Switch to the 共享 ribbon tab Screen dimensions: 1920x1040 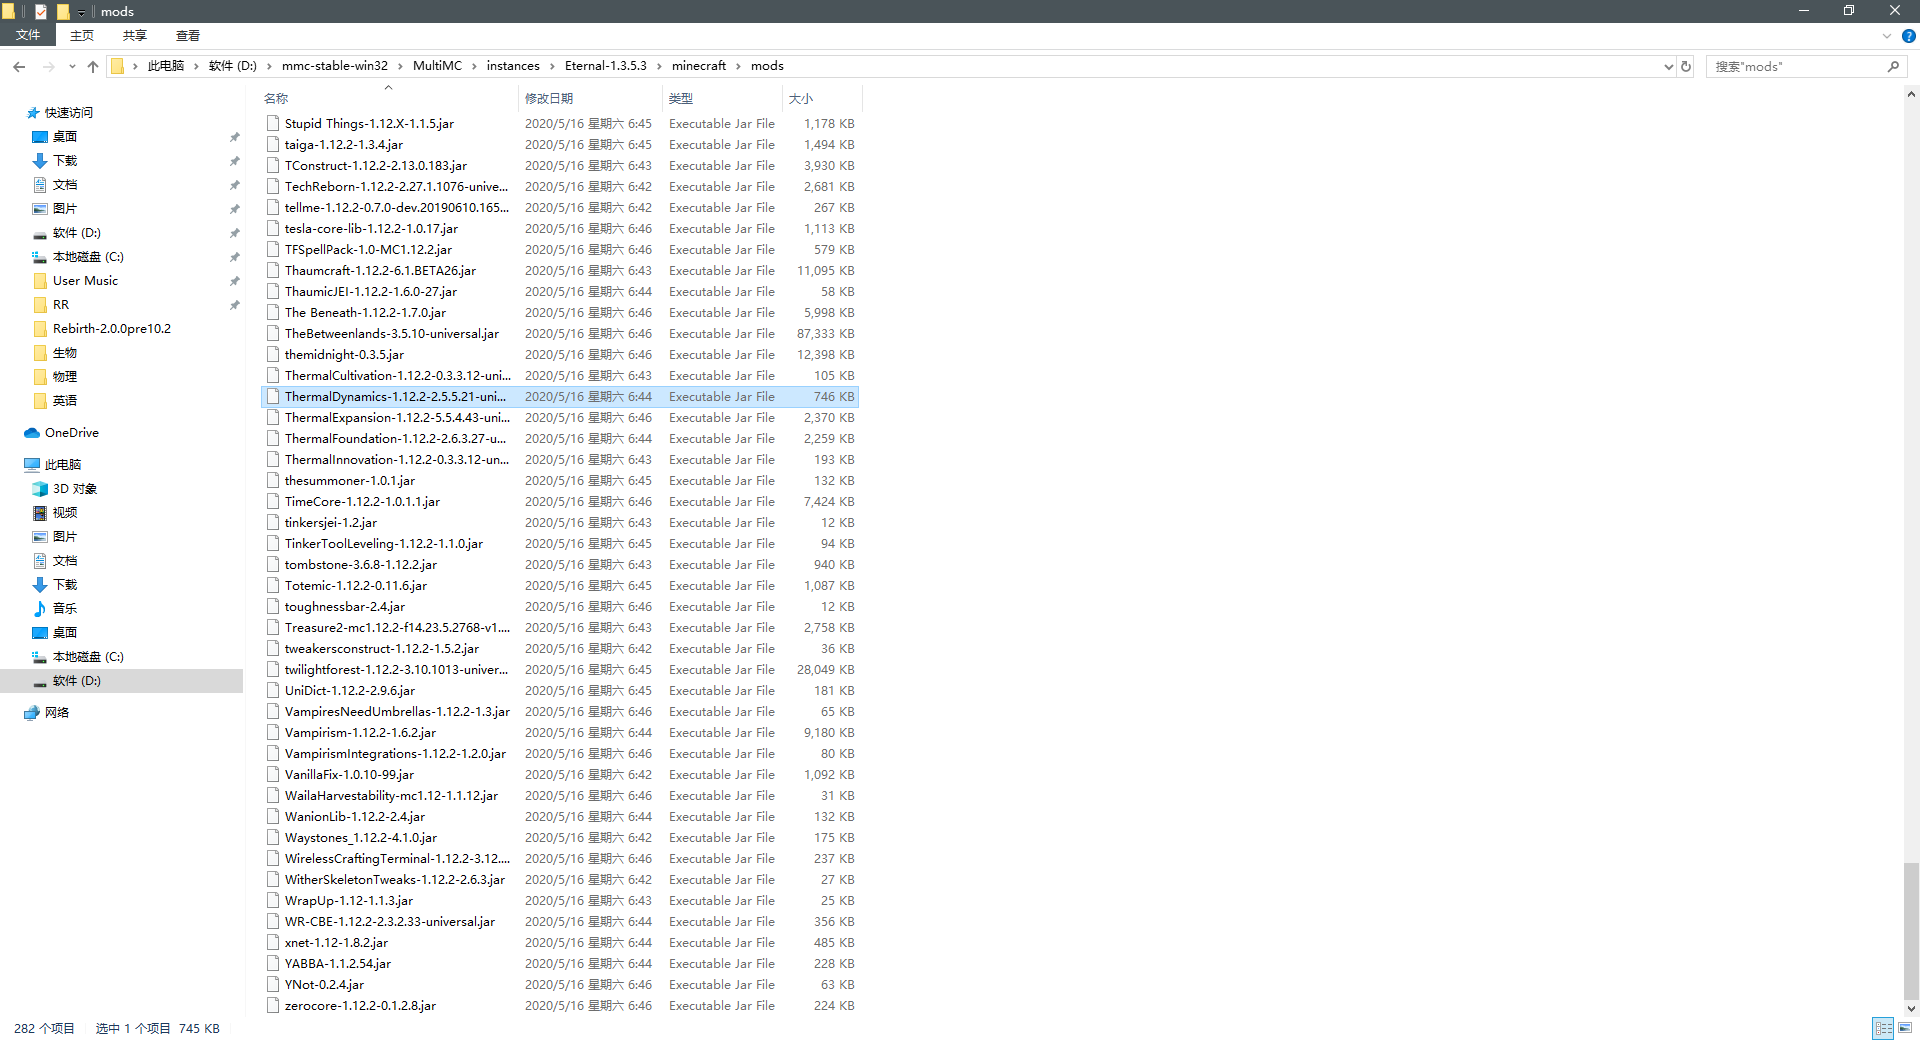click(x=135, y=35)
